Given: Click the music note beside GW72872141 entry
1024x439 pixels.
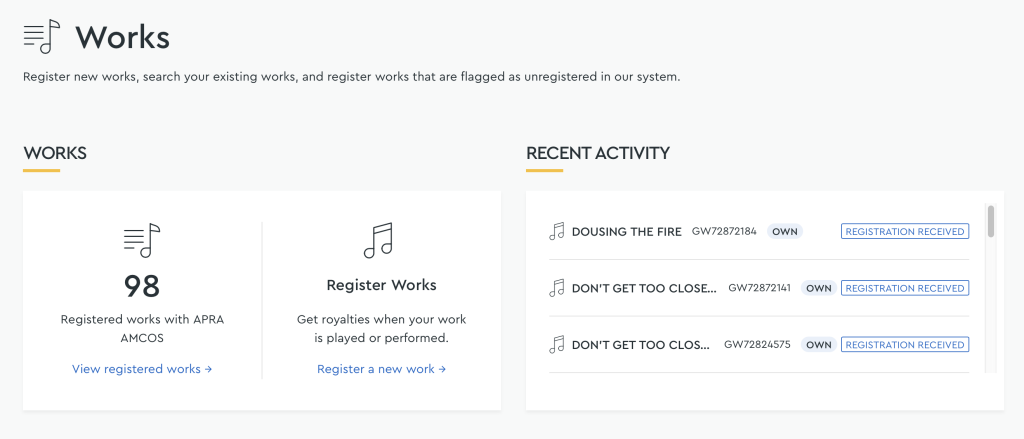Looking at the screenshot, I should click(x=556, y=288).
